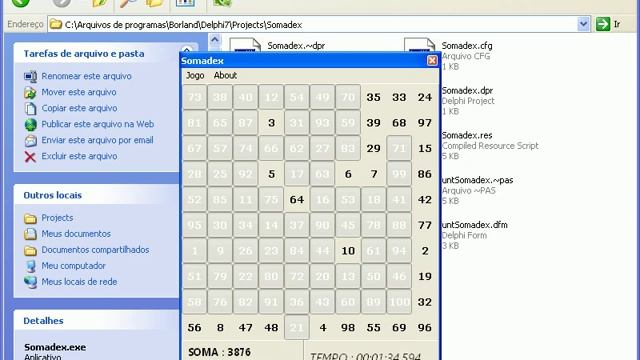Click the Copiar este arquivo page icon
The image size is (640, 360).
tap(30, 108)
